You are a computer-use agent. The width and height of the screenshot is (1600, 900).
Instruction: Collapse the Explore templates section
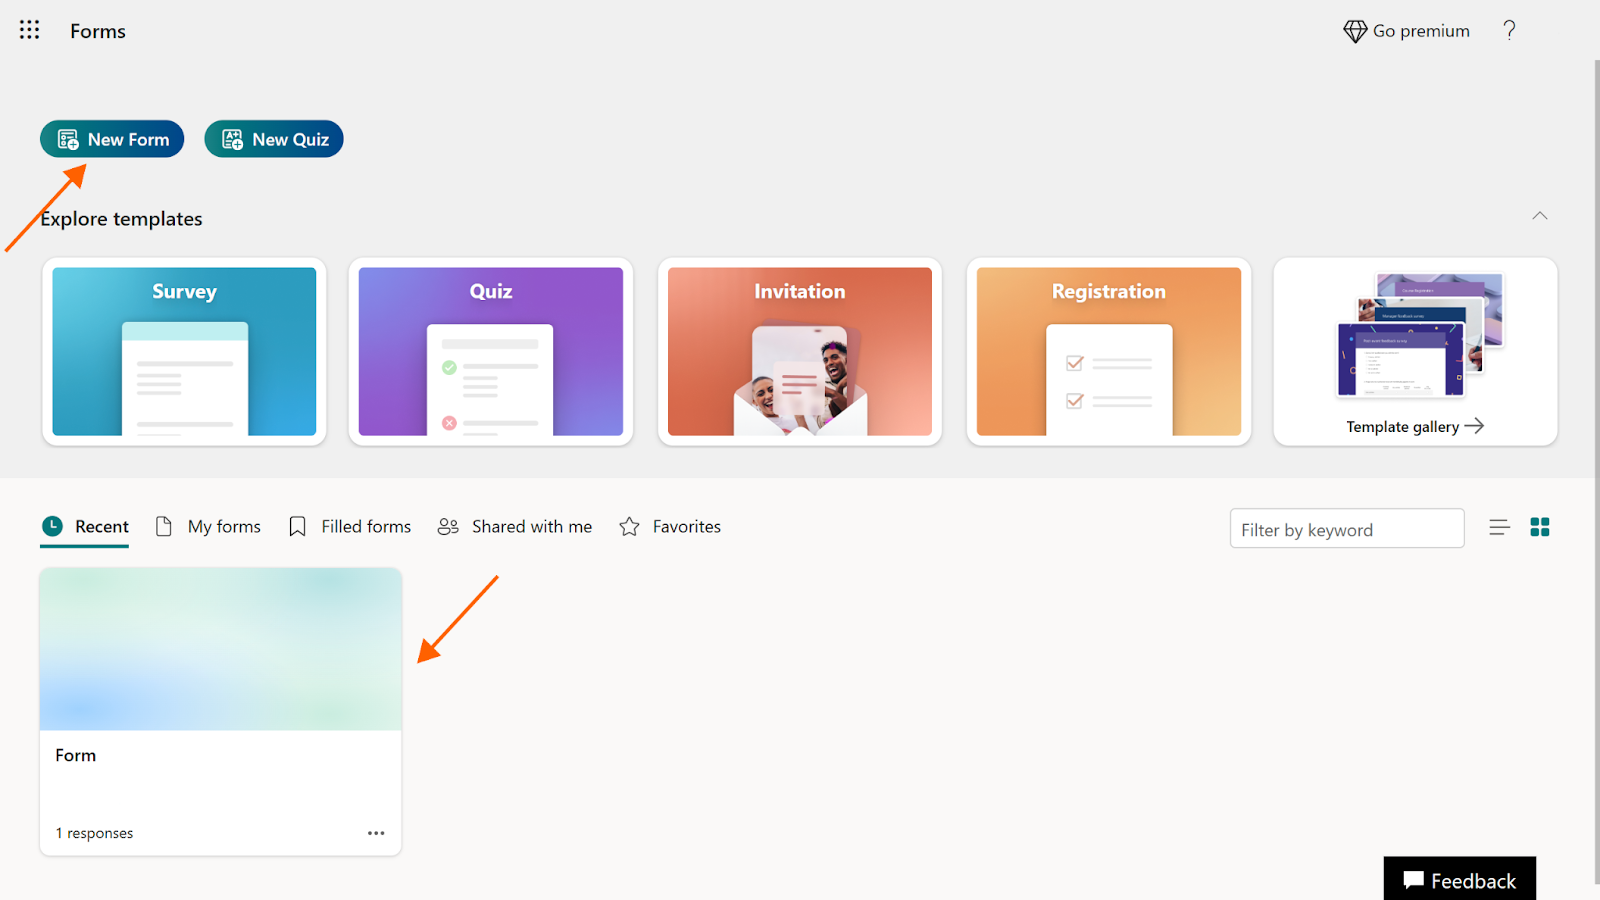(1540, 216)
